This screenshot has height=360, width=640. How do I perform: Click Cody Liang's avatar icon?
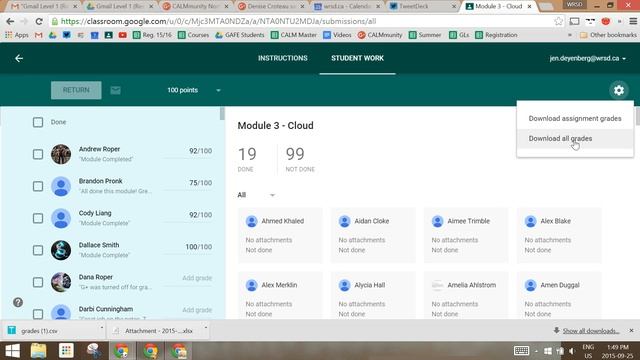61,218
